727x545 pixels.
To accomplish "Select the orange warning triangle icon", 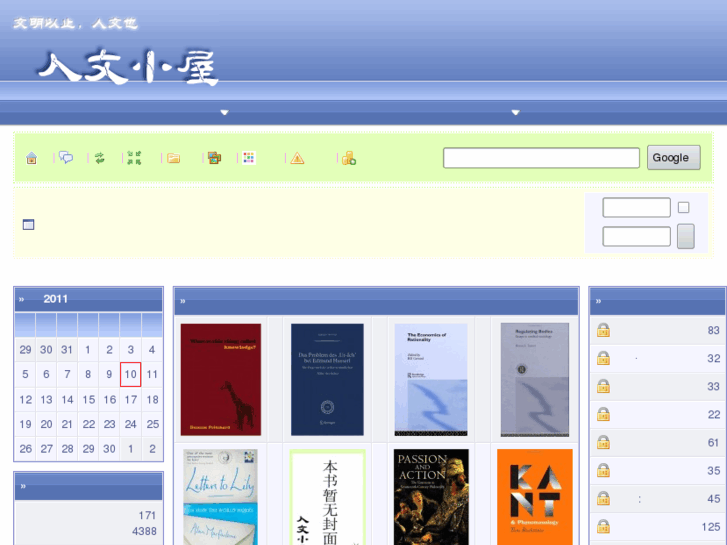I will tap(297, 159).
